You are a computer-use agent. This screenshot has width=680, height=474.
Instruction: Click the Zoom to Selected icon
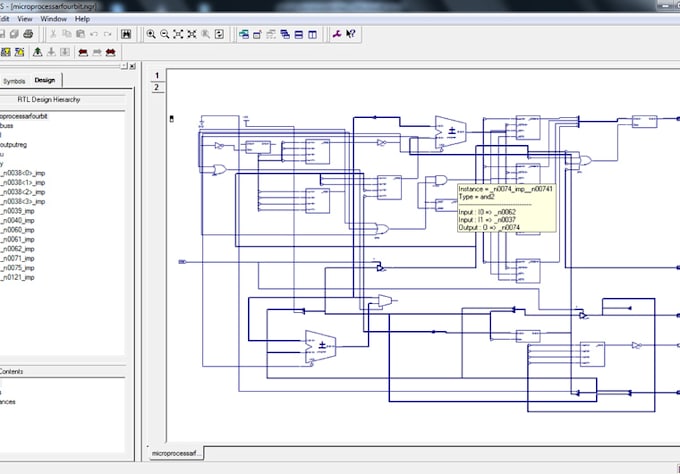[192, 34]
